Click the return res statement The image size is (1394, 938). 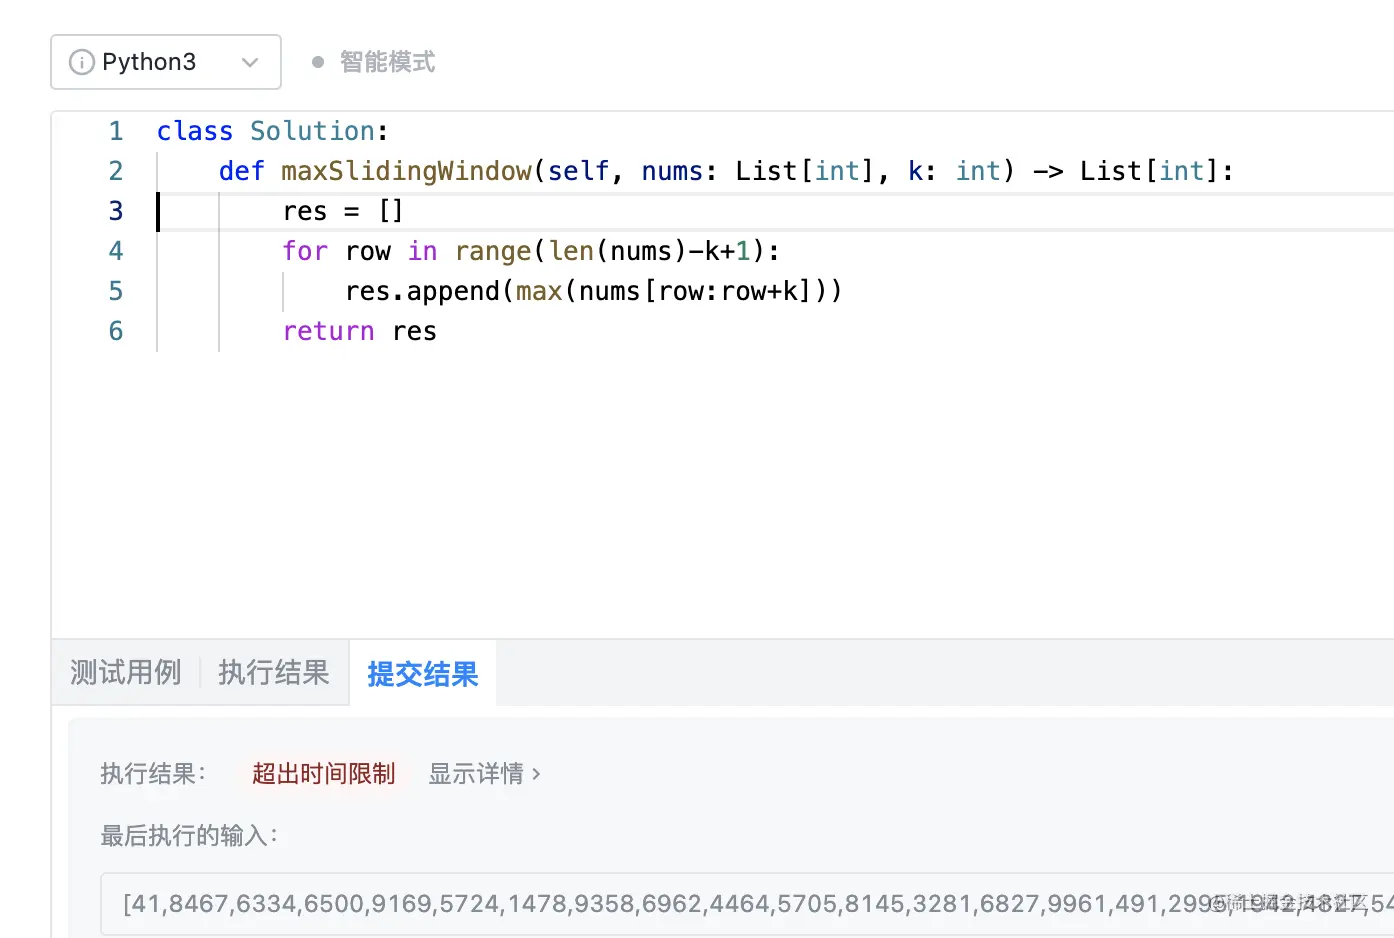point(359,331)
